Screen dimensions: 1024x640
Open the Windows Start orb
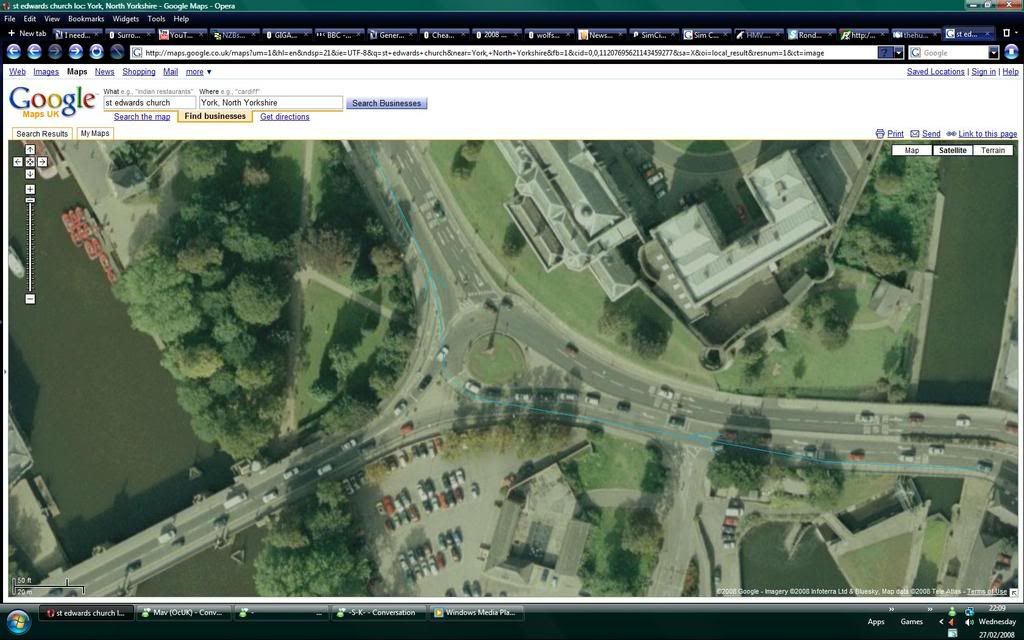[18, 621]
